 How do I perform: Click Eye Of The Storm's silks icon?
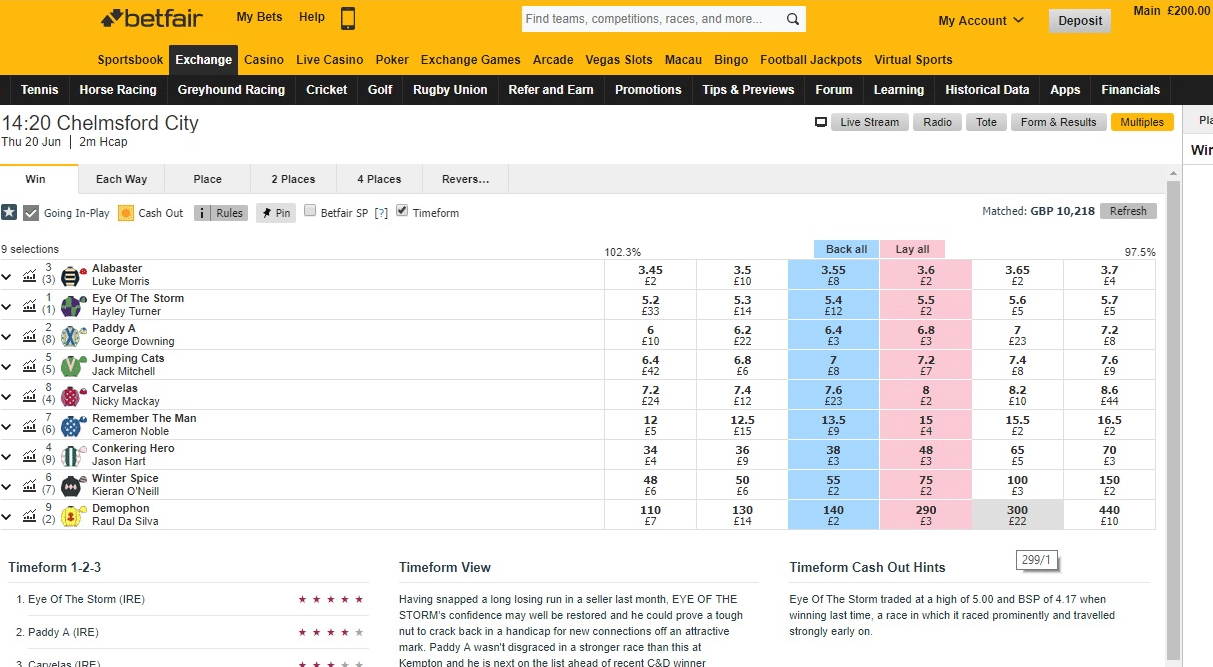pos(71,306)
